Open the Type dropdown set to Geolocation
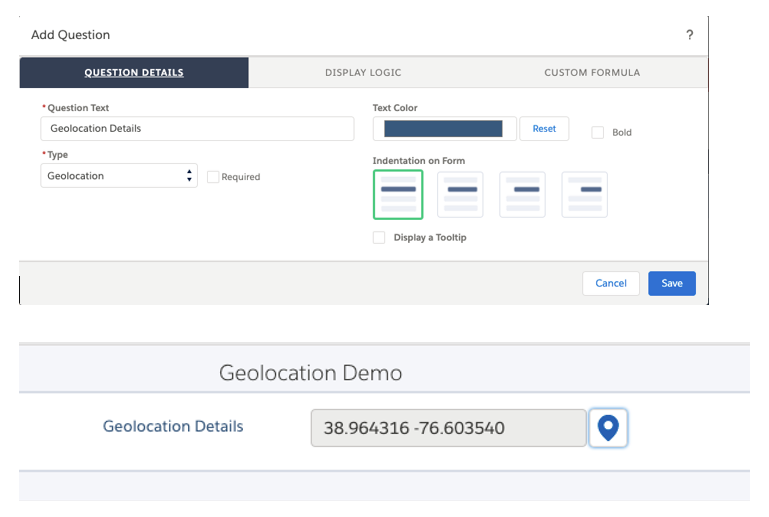Screen dimensions: 769x517 [119, 176]
